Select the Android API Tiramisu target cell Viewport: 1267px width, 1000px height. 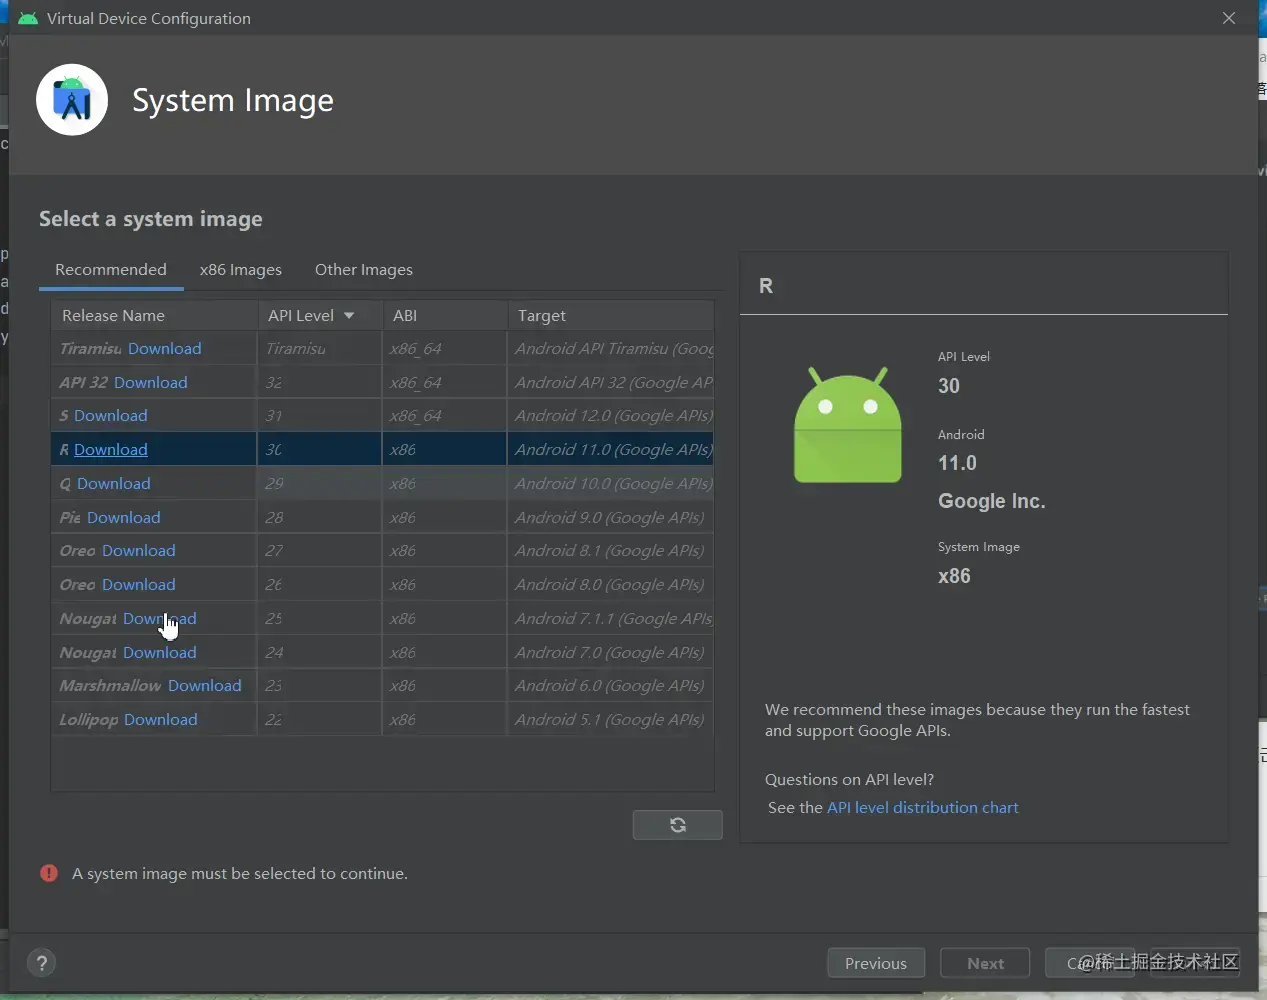[611, 349]
